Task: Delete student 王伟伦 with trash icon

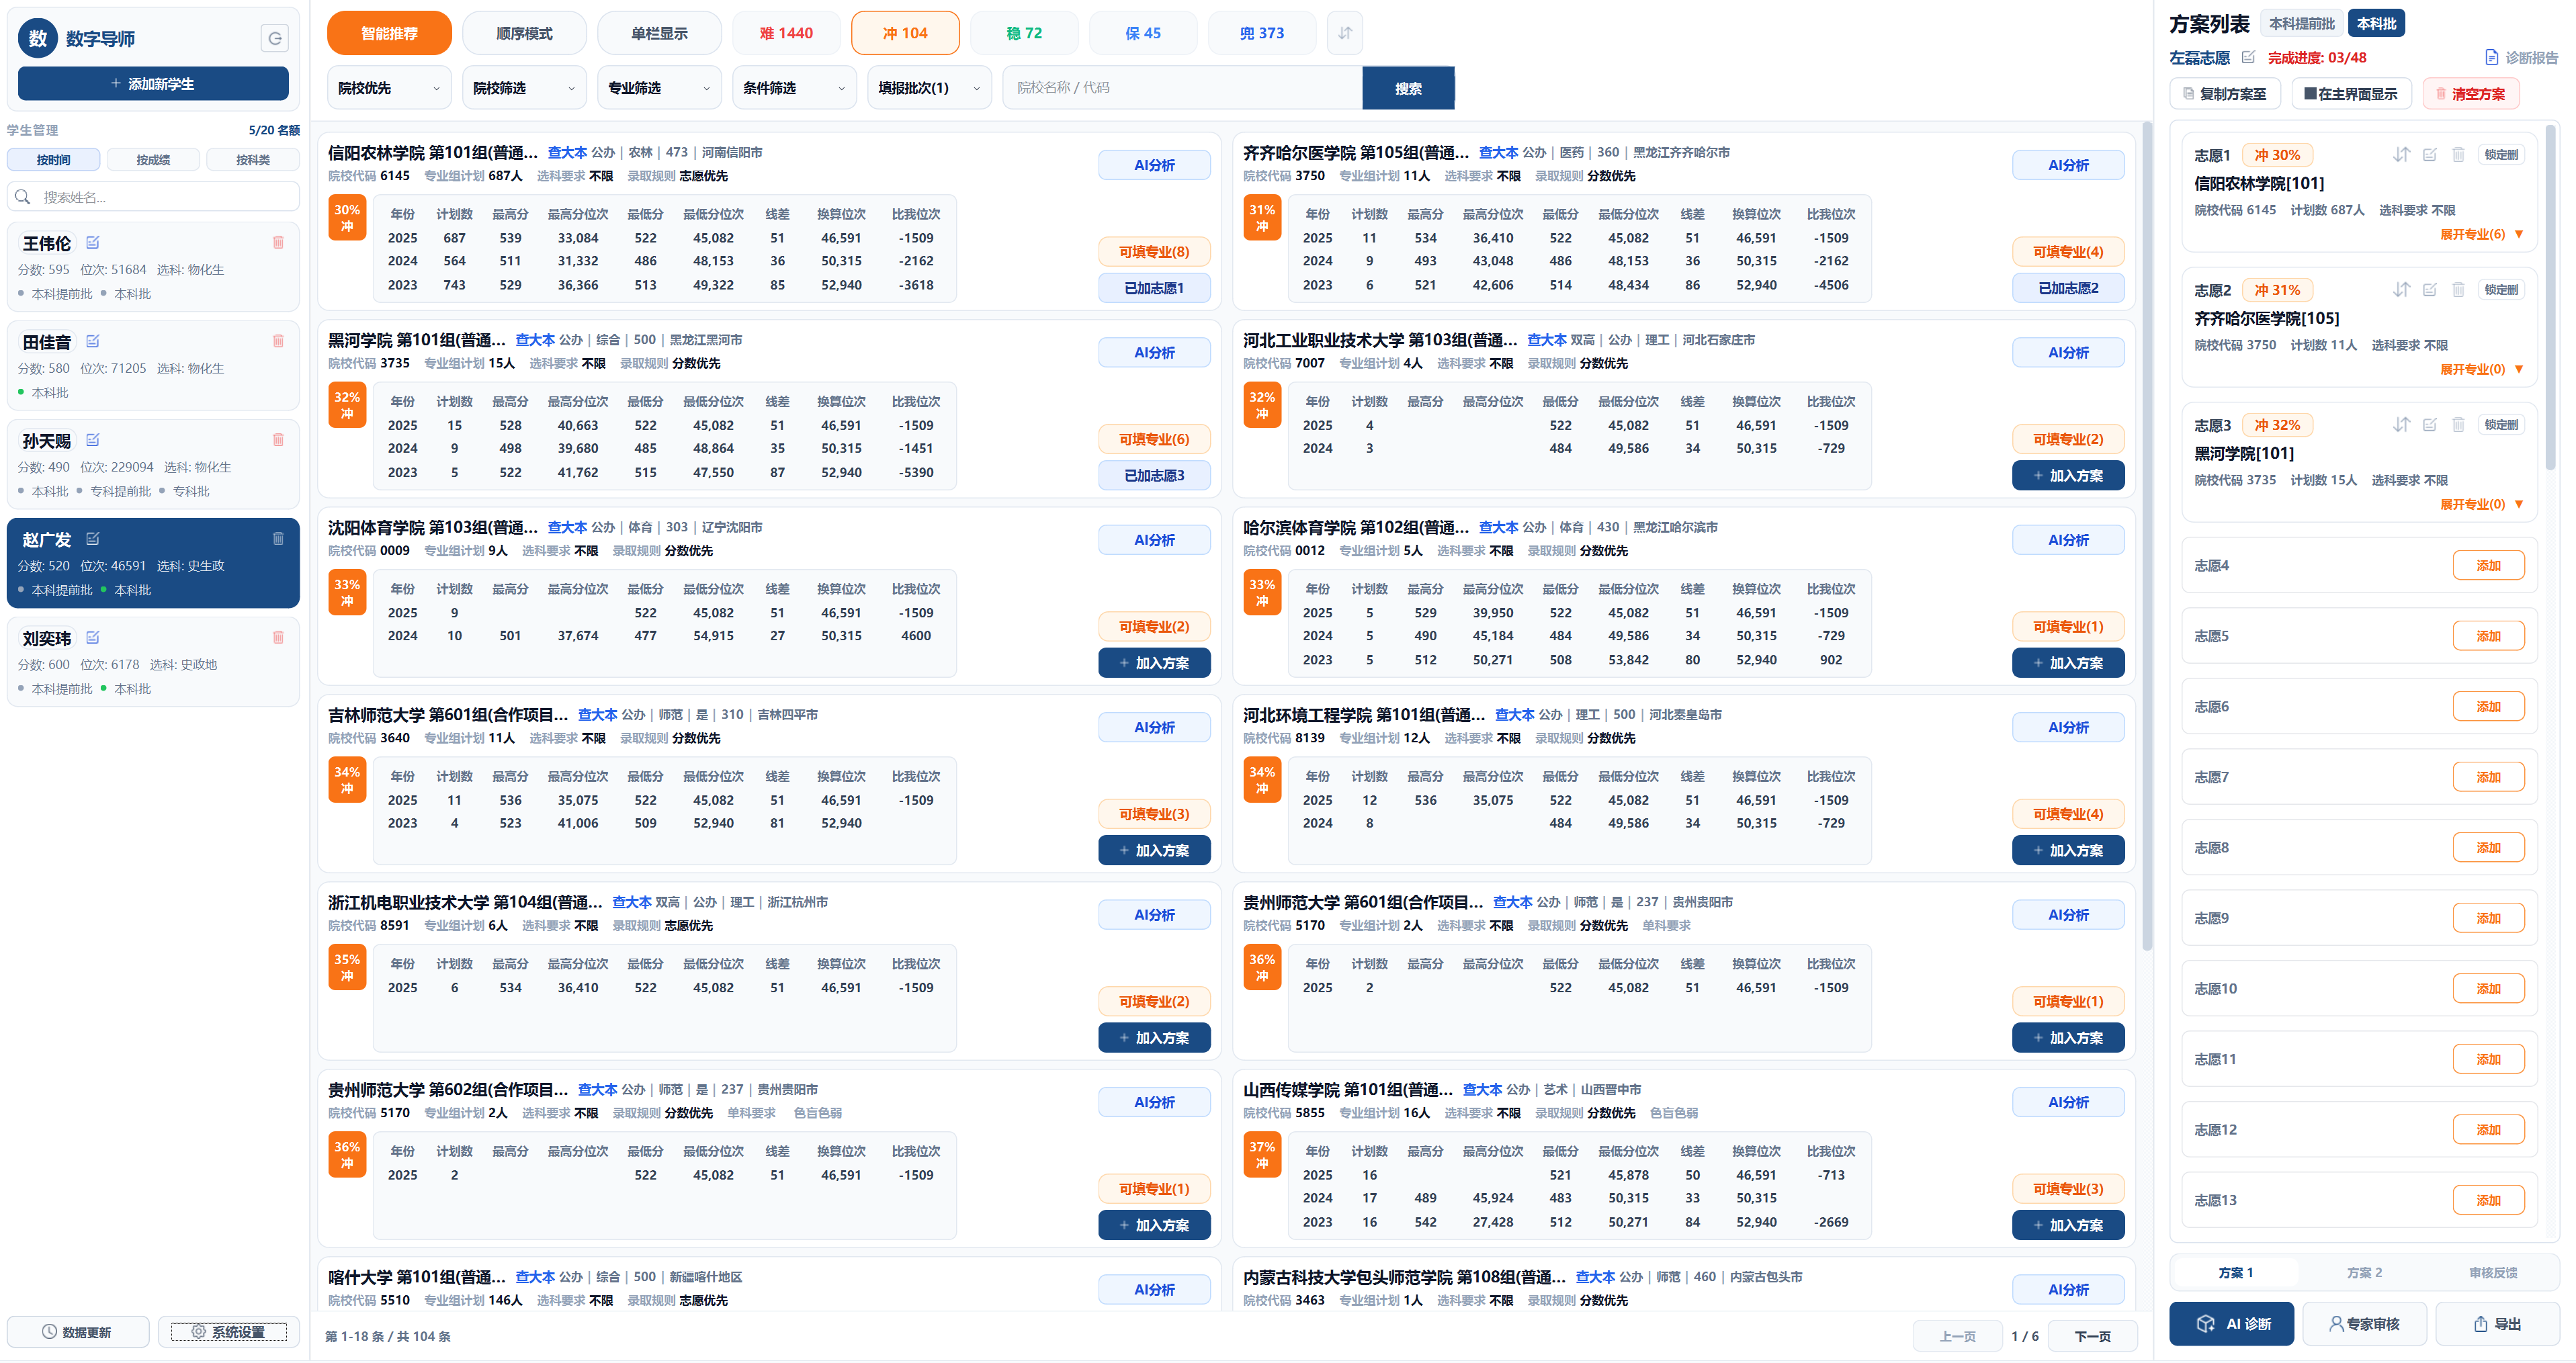Action: coord(278,242)
